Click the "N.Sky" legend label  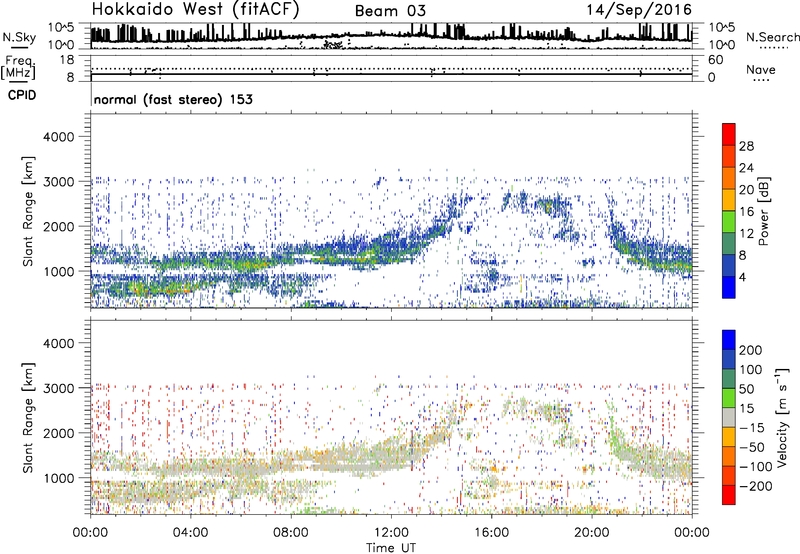(x=19, y=37)
